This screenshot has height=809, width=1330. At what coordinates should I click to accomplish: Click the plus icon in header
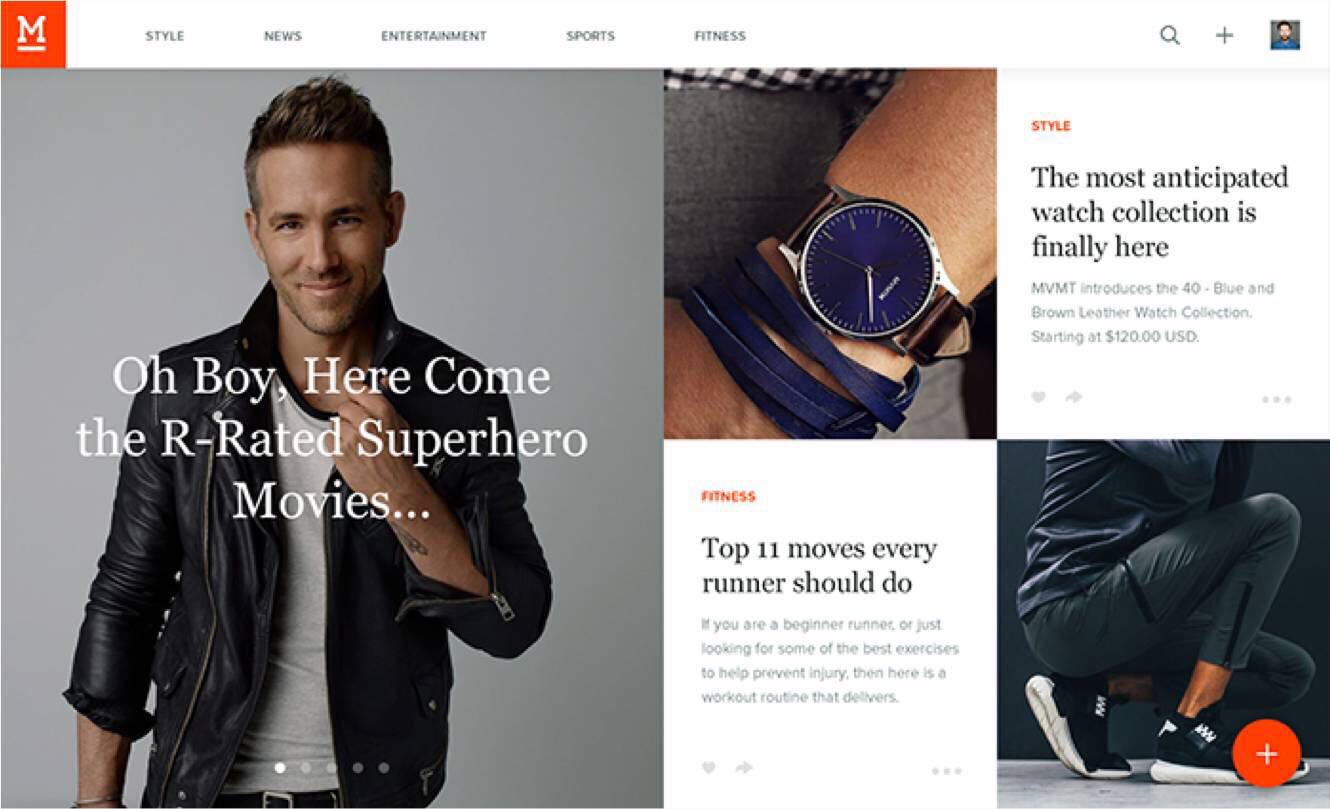(x=1224, y=35)
